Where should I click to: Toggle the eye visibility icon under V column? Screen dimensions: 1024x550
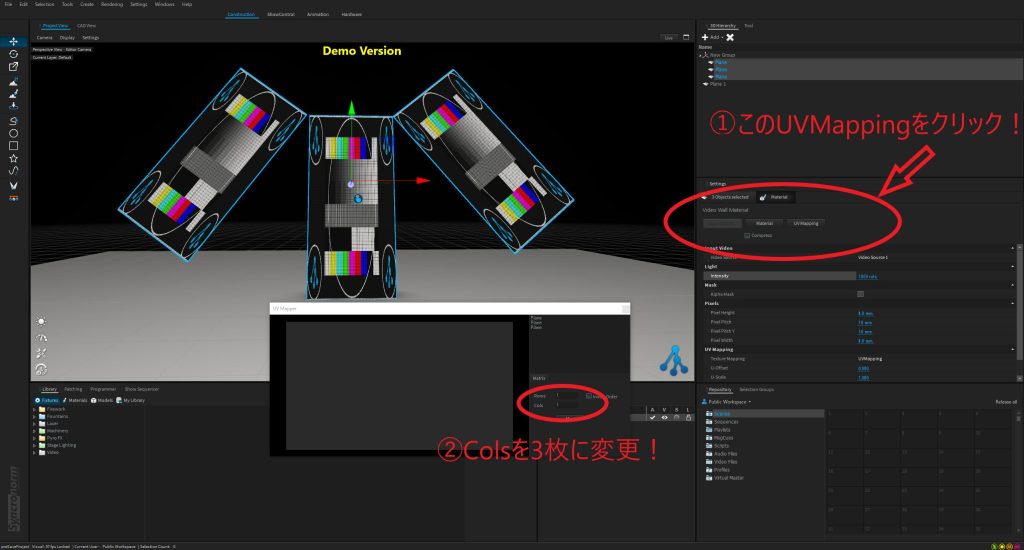pos(664,417)
